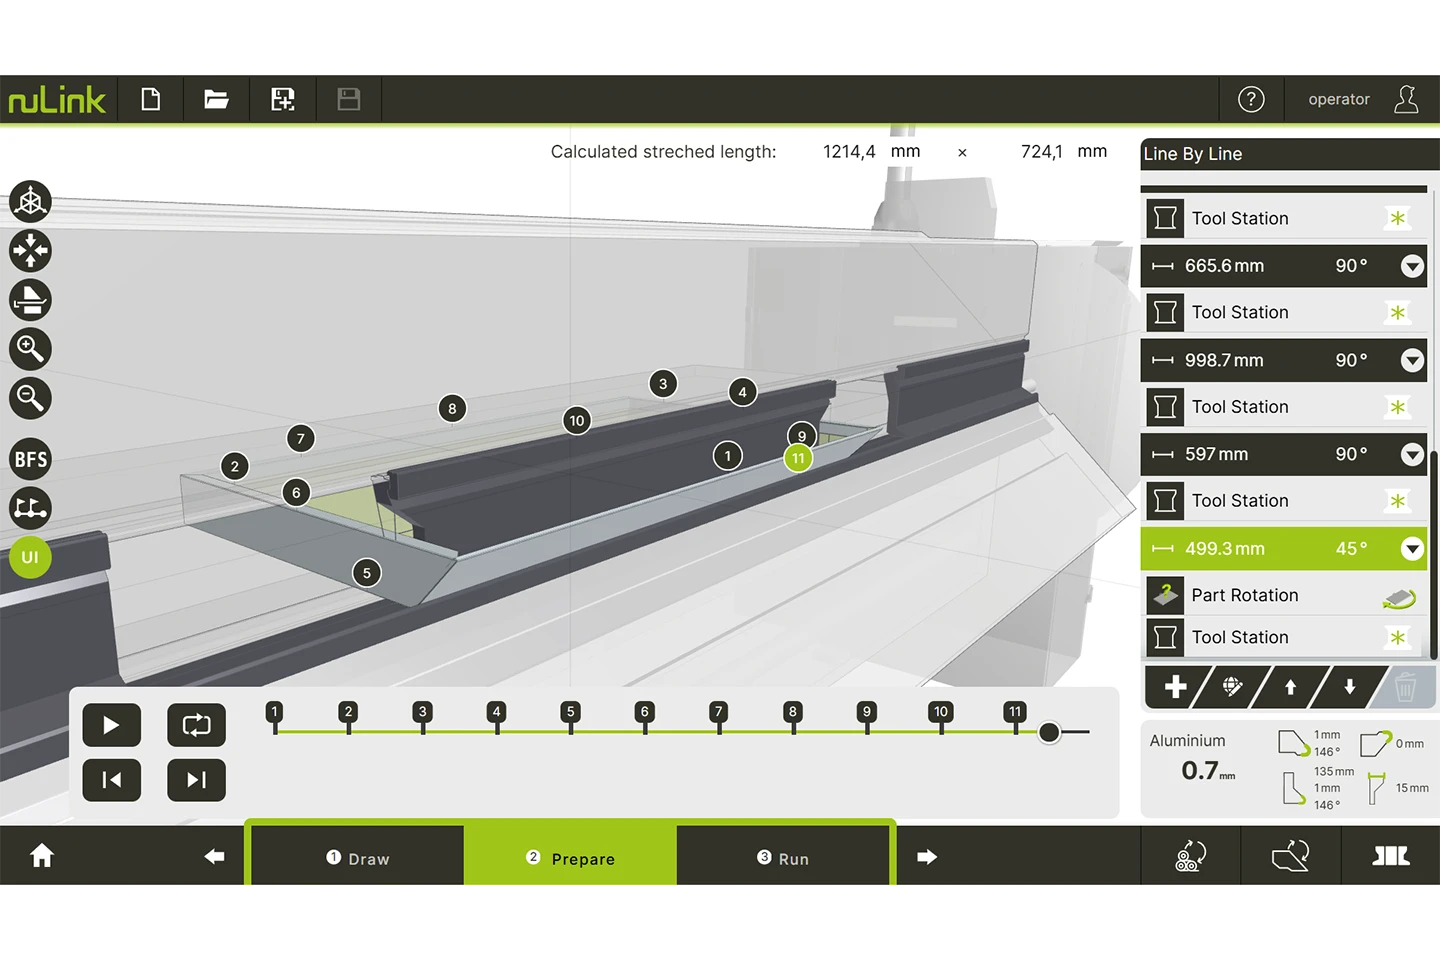Image resolution: width=1440 pixels, height=960 pixels.
Task: Toggle the Tool Station asterisk next to 665.6 mm
Action: (x=1397, y=218)
